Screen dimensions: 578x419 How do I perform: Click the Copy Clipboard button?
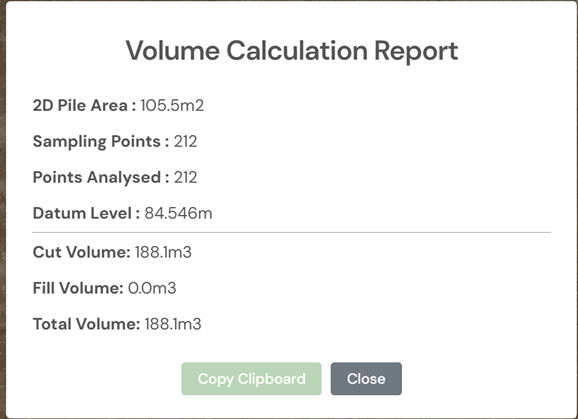(x=251, y=378)
